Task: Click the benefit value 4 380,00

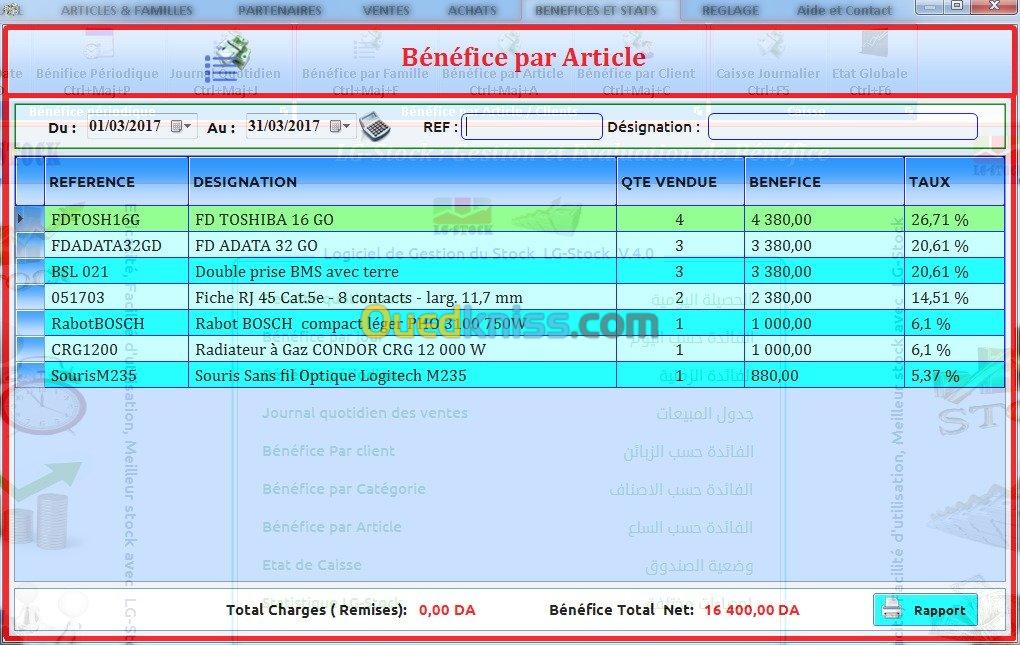Action: point(824,219)
